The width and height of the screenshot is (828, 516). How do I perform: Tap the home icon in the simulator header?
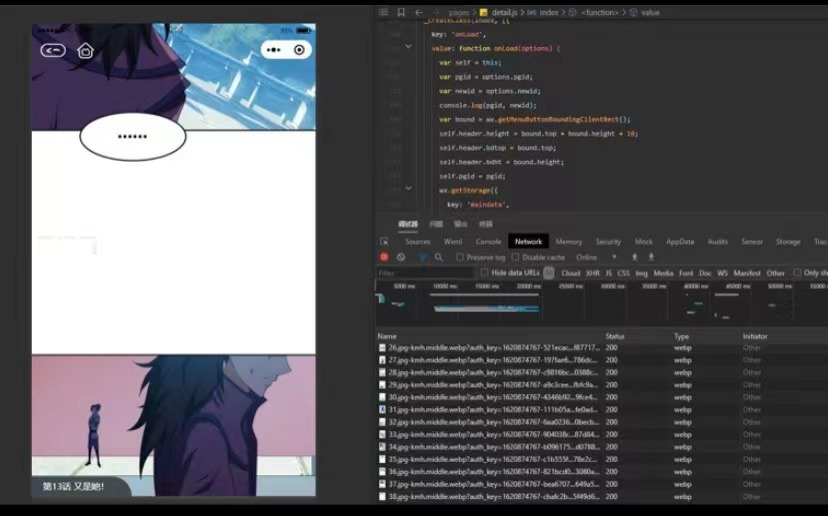click(x=86, y=51)
